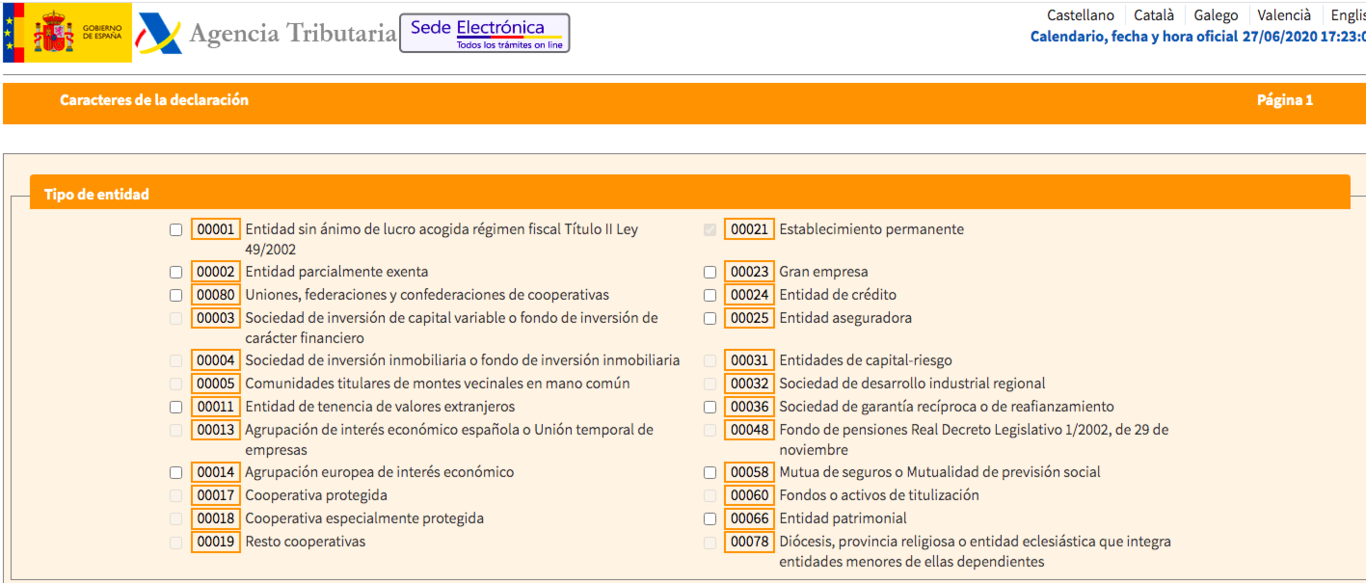Viewport: 1366px width, 583px height.
Task: Toggle the Entidad de crédito checkbox
Action: coord(710,295)
